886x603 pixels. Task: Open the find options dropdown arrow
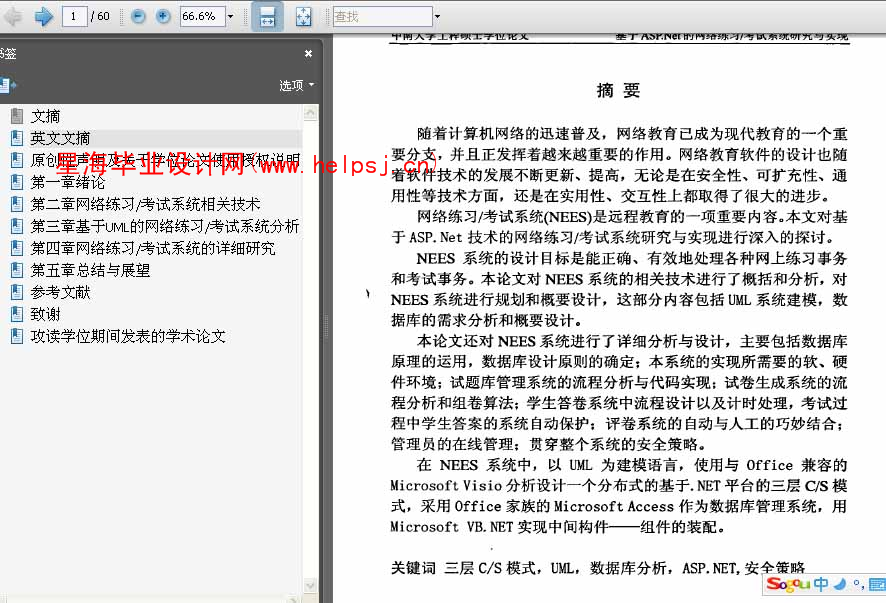click(437, 16)
